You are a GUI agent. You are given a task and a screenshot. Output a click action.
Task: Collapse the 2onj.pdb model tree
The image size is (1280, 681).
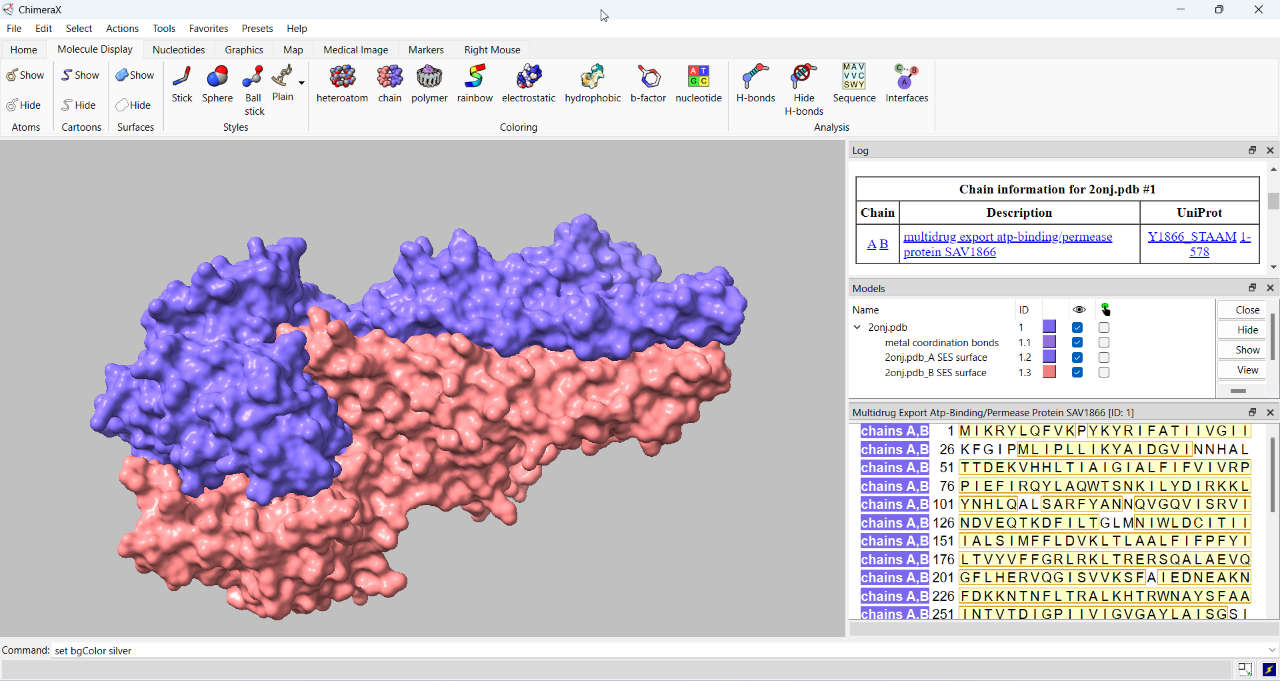pyautogui.click(x=857, y=327)
